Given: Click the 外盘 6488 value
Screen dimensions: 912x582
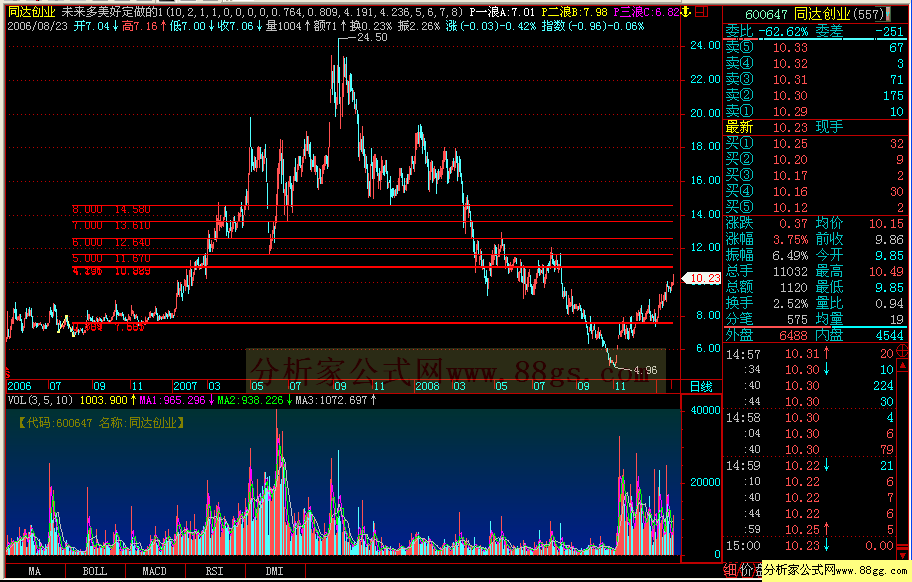Looking at the screenshot, I should (x=793, y=335).
